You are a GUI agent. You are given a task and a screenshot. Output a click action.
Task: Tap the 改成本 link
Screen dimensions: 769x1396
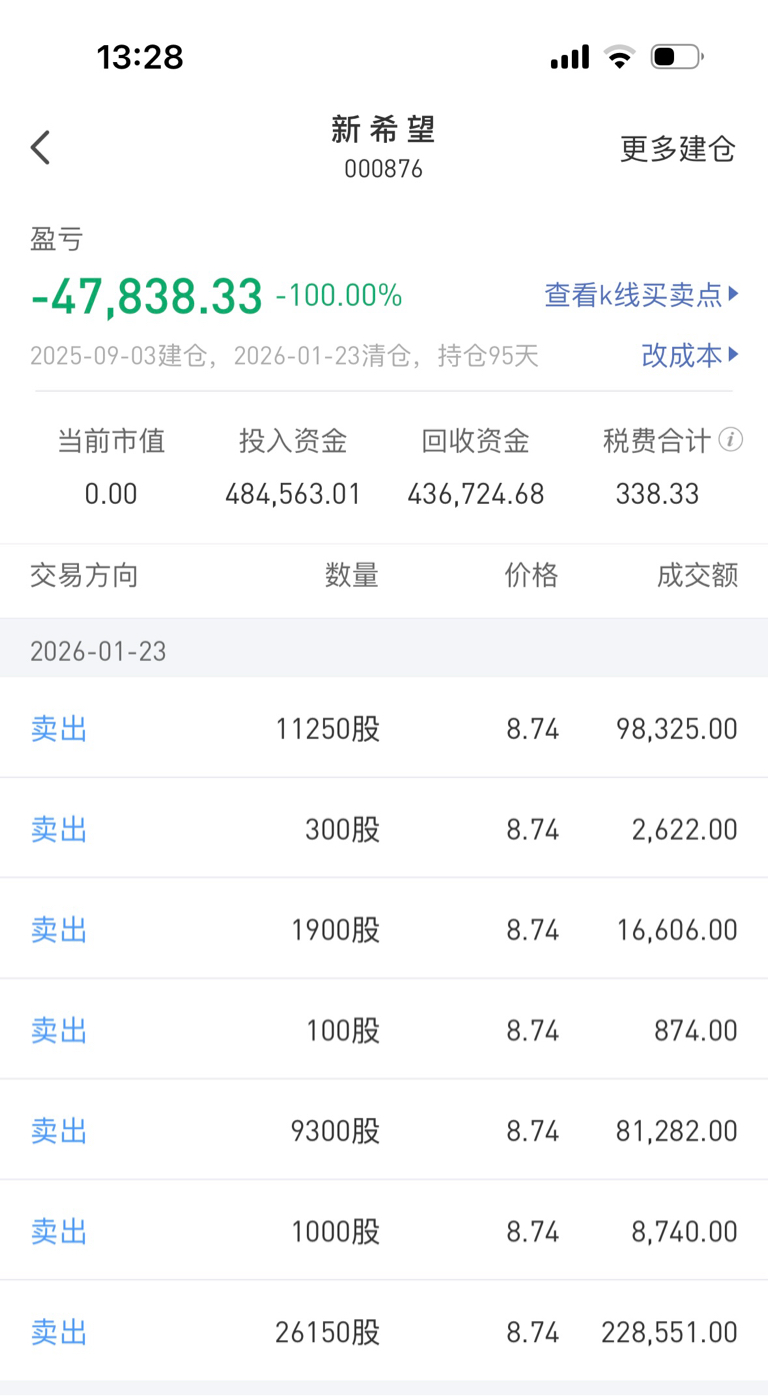pyautogui.click(x=690, y=354)
